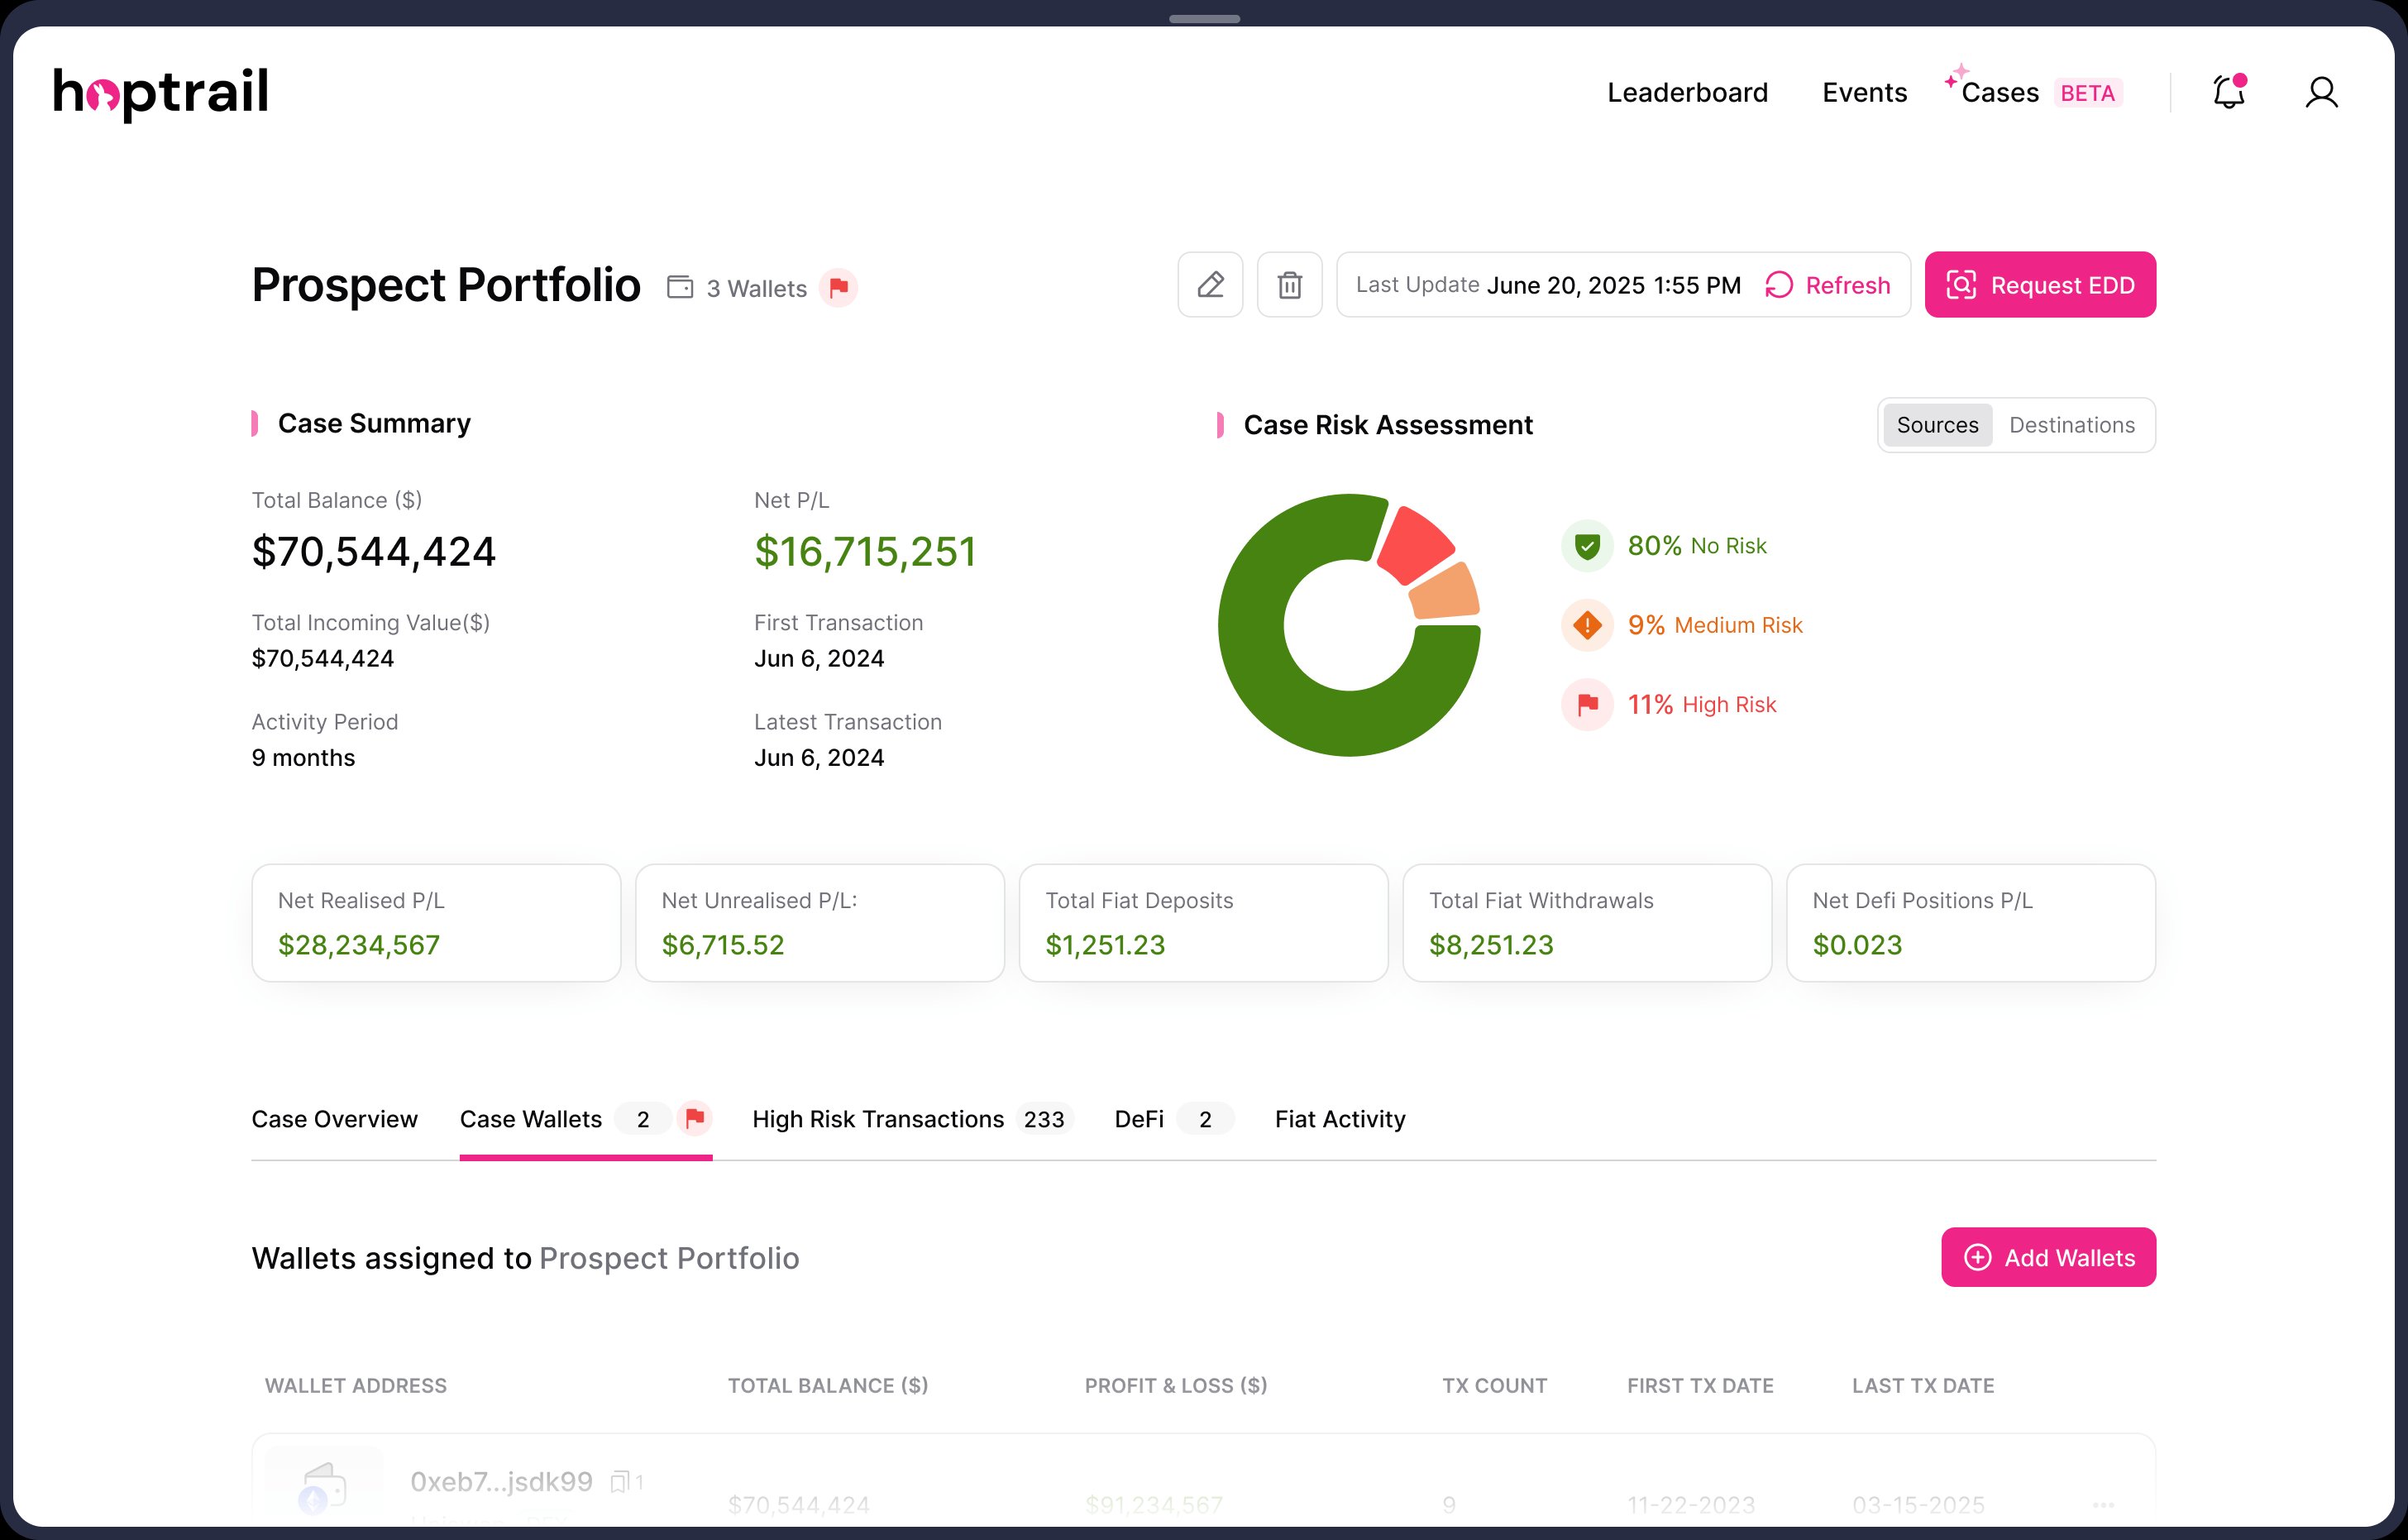Click the Add Wallets button
Viewport: 2408px width, 1540px height.
[2048, 1257]
